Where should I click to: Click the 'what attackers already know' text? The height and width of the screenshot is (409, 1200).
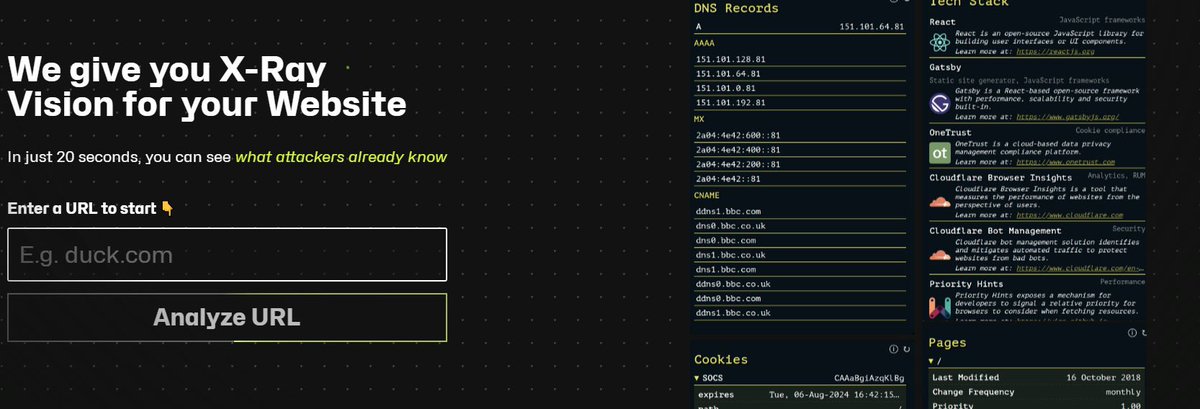[x=341, y=156]
